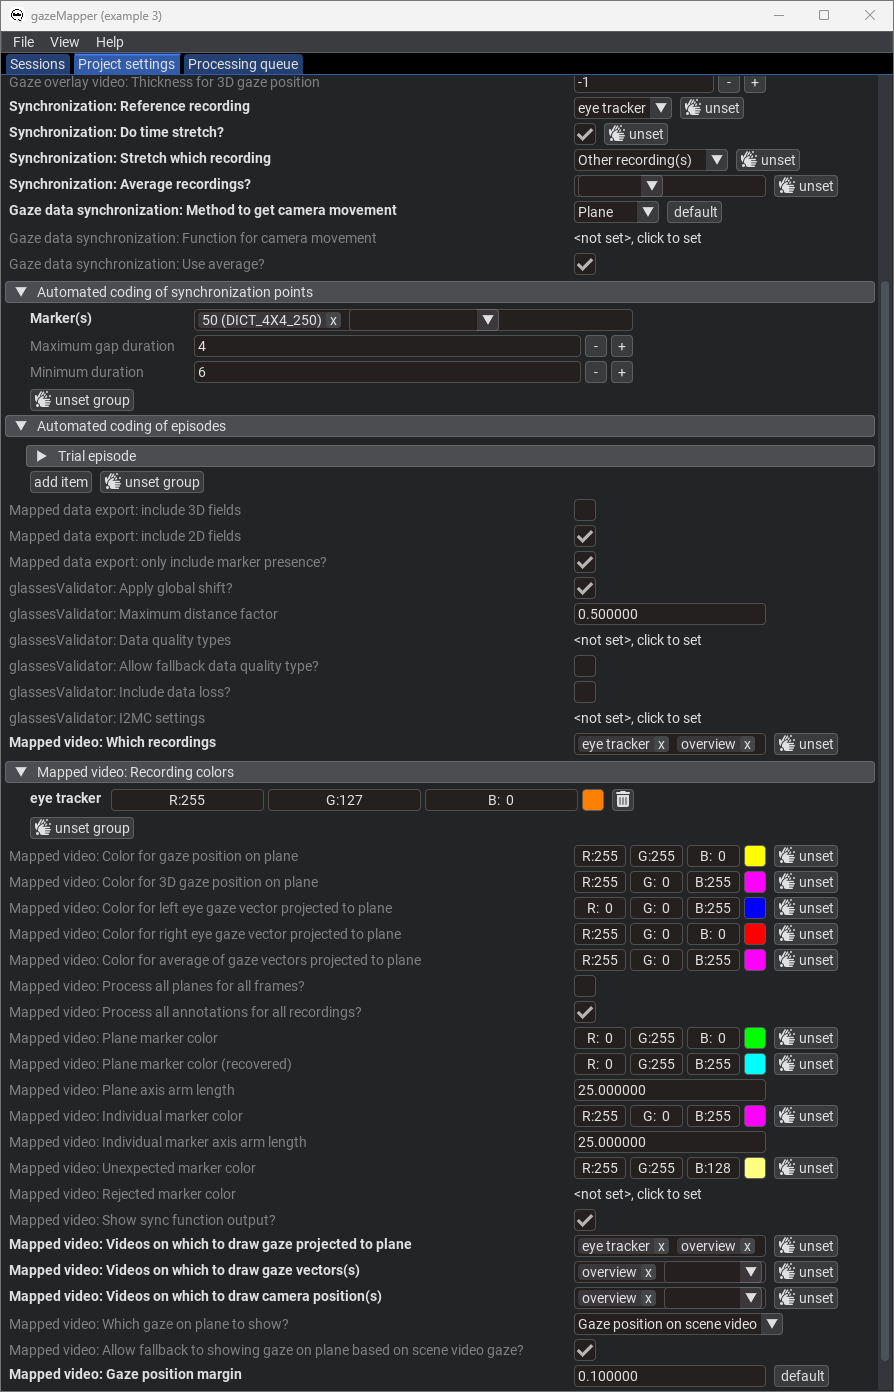The width and height of the screenshot is (894, 1392).
Task: Enable Mapped data export: include 3D fields
Action: [585, 510]
